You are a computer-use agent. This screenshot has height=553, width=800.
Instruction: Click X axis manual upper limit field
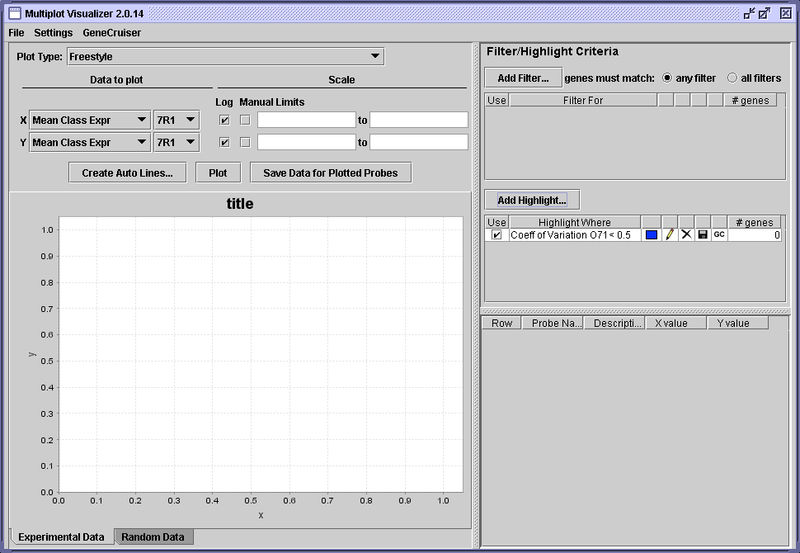click(x=419, y=120)
